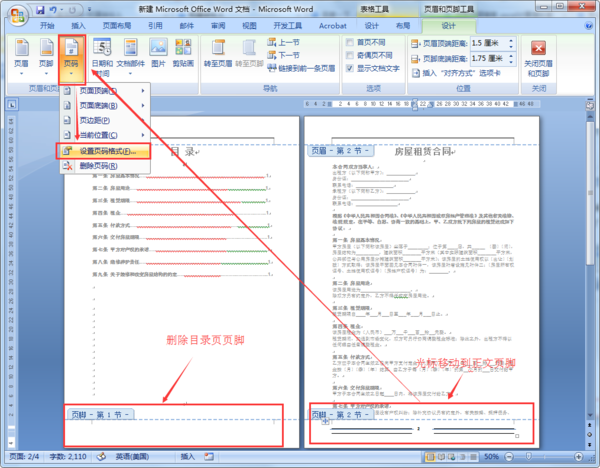Viewport: 600px width, 468px height.
Task: Decrease 页脚底端距离 value with spinner
Action: (511, 62)
